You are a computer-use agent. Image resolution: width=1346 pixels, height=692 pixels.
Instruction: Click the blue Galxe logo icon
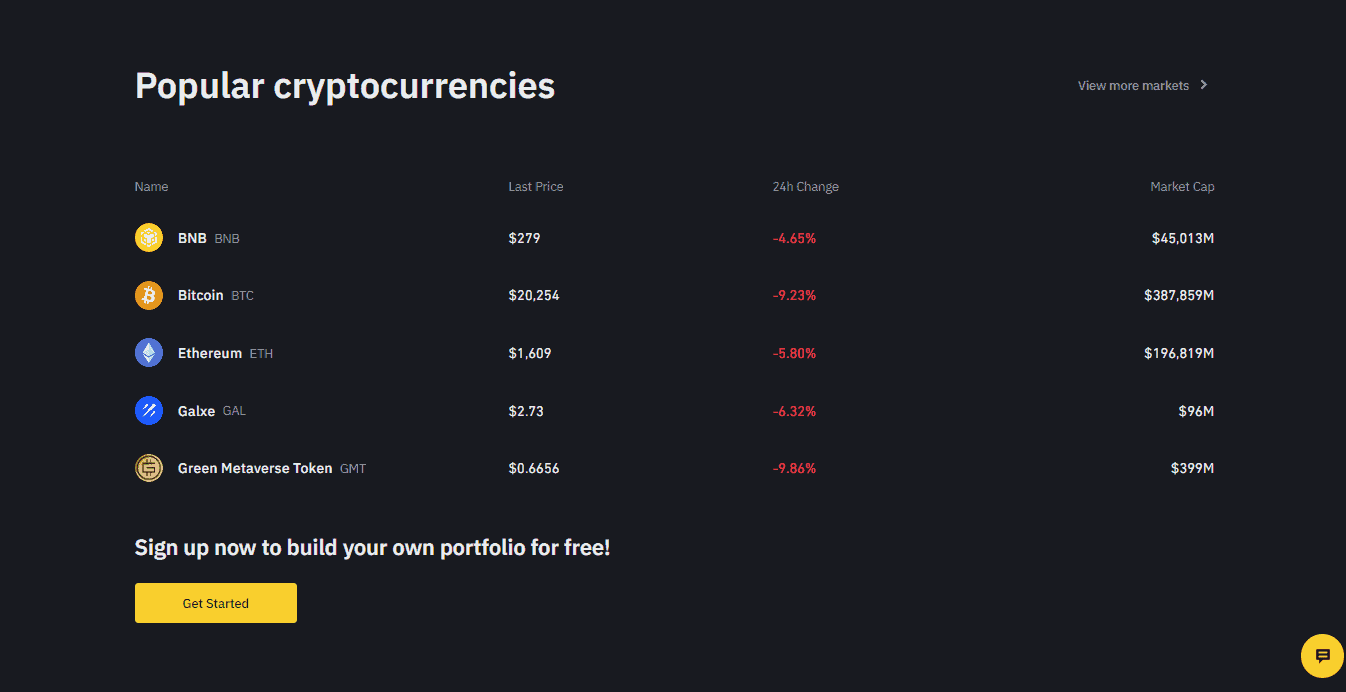pos(149,410)
